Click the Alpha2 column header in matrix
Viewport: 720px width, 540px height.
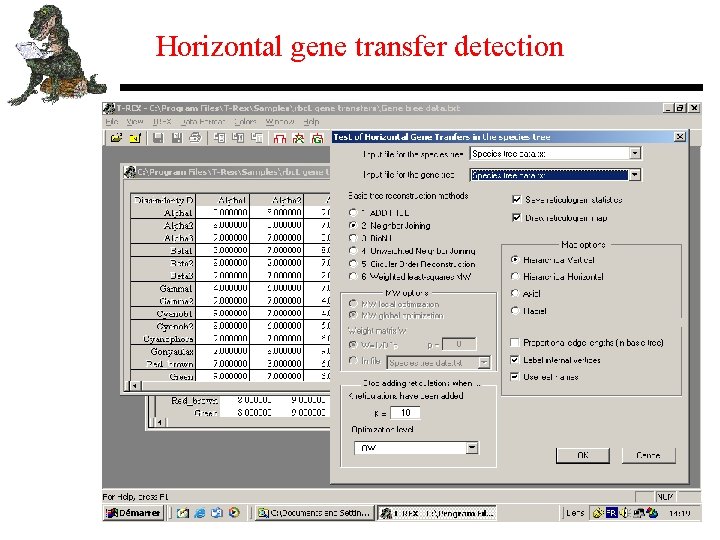pos(276,200)
